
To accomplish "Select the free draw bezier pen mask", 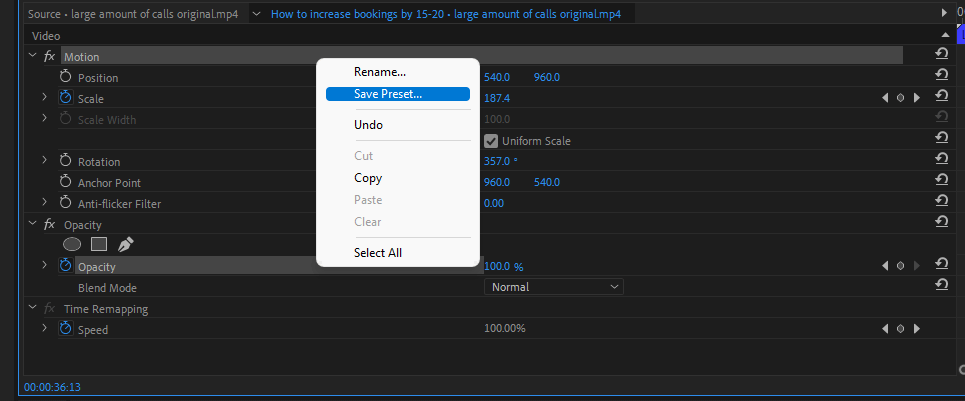I will 126,245.
